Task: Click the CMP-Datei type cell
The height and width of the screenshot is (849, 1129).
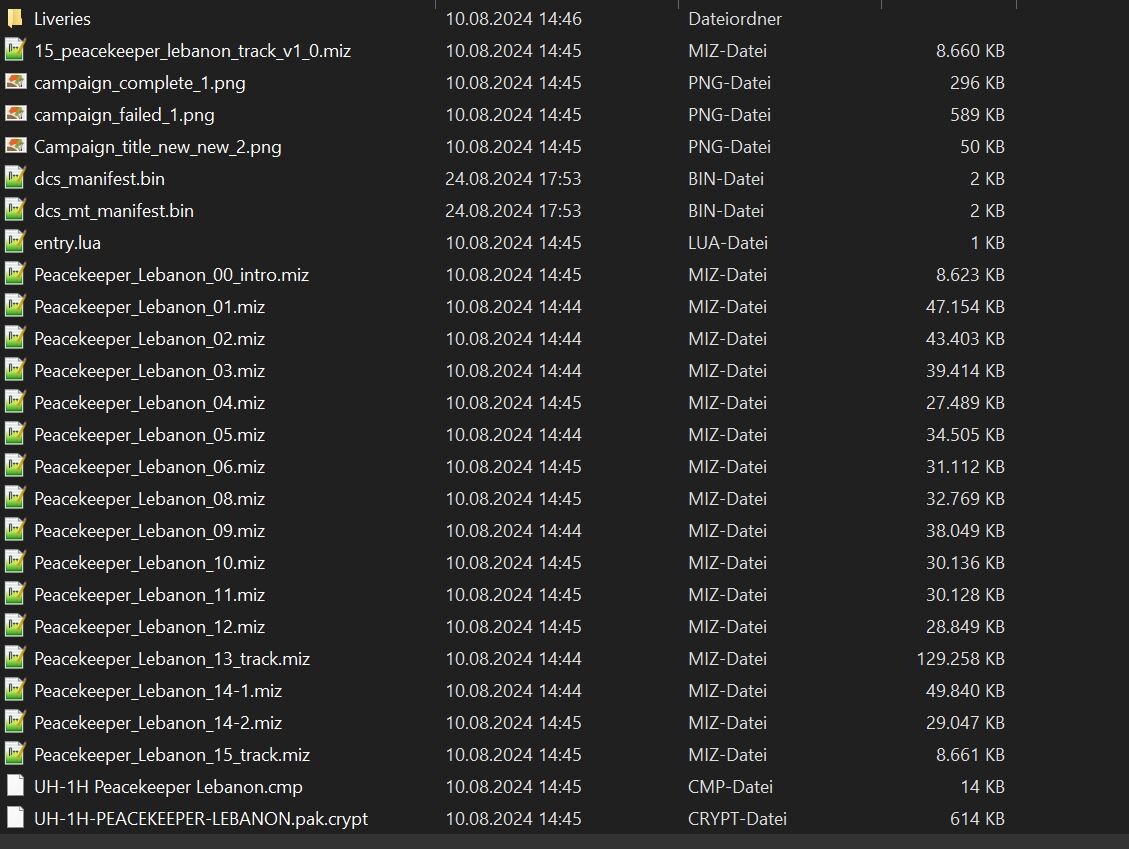Action: coord(730,786)
